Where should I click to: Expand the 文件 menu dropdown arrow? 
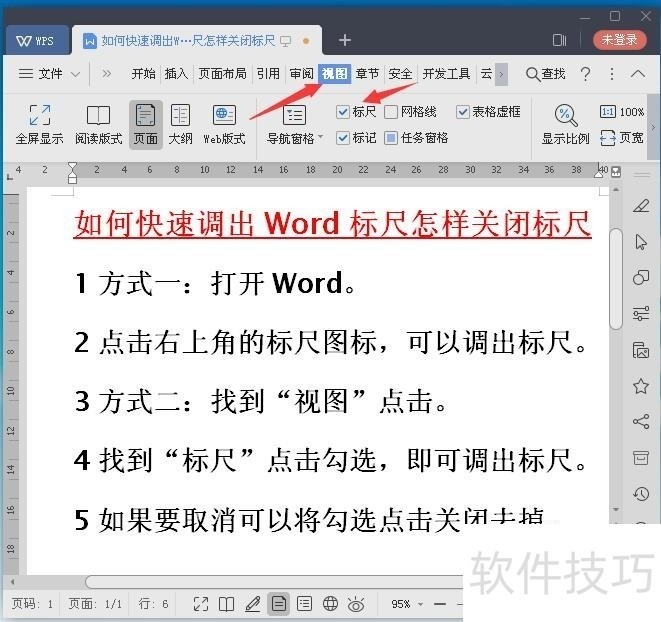75,74
